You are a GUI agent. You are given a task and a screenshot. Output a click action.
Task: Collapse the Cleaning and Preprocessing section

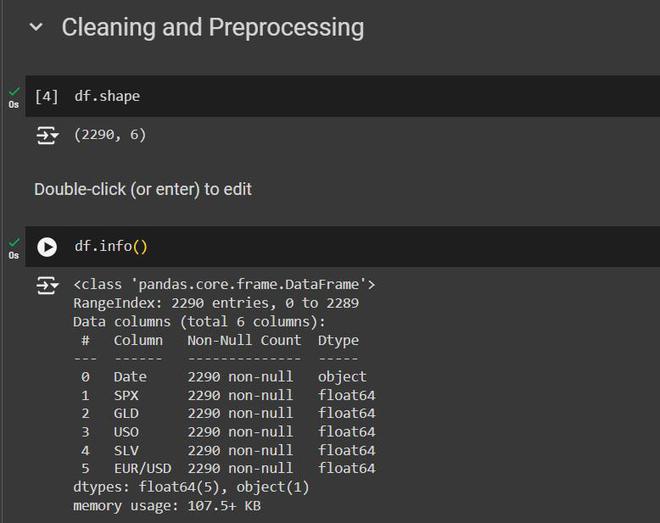click(x=37, y=28)
